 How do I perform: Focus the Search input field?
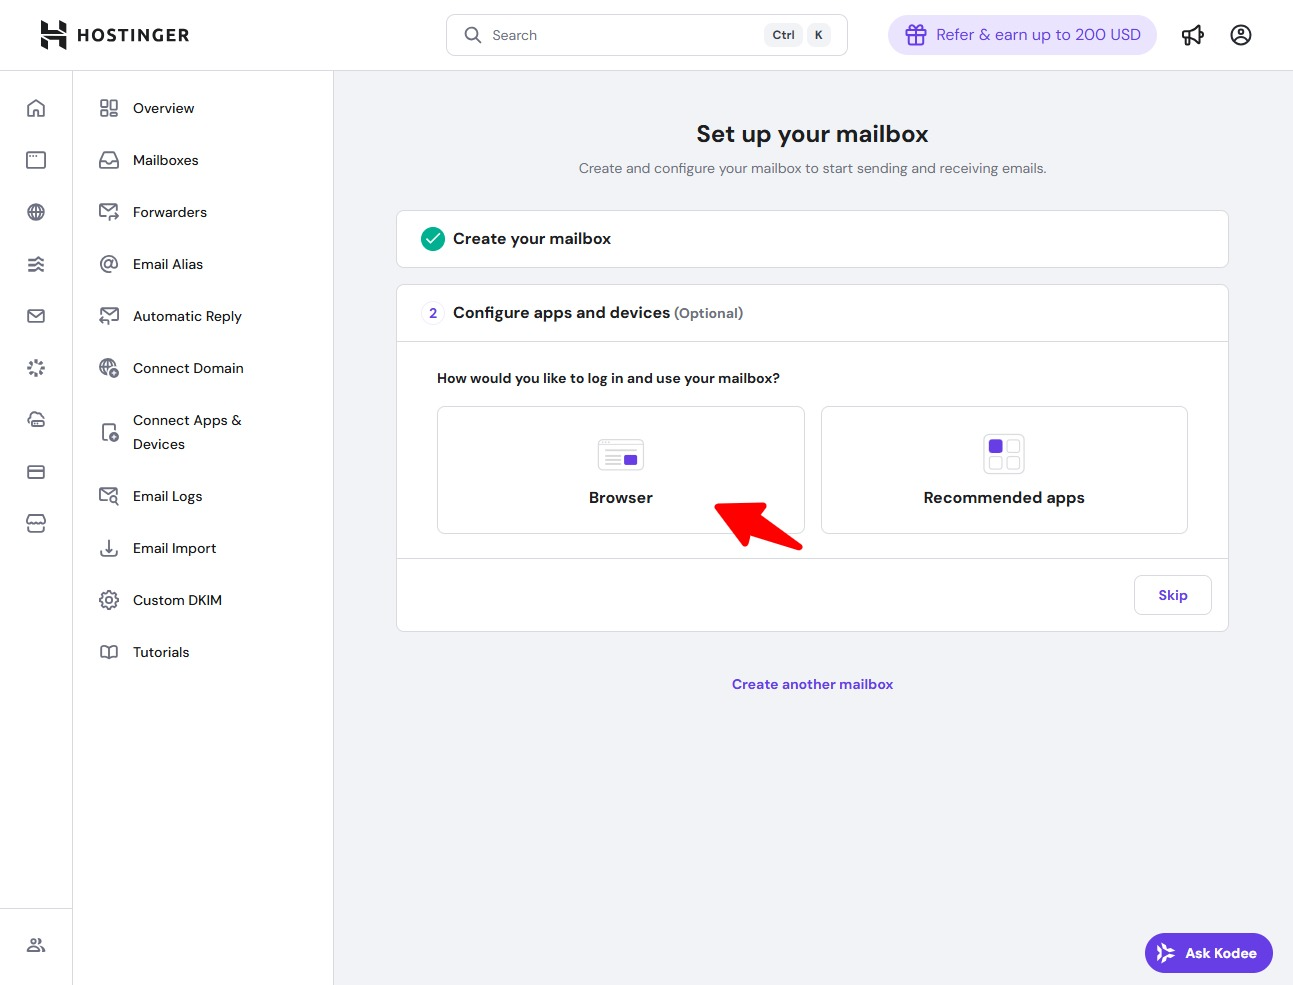[x=620, y=35]
